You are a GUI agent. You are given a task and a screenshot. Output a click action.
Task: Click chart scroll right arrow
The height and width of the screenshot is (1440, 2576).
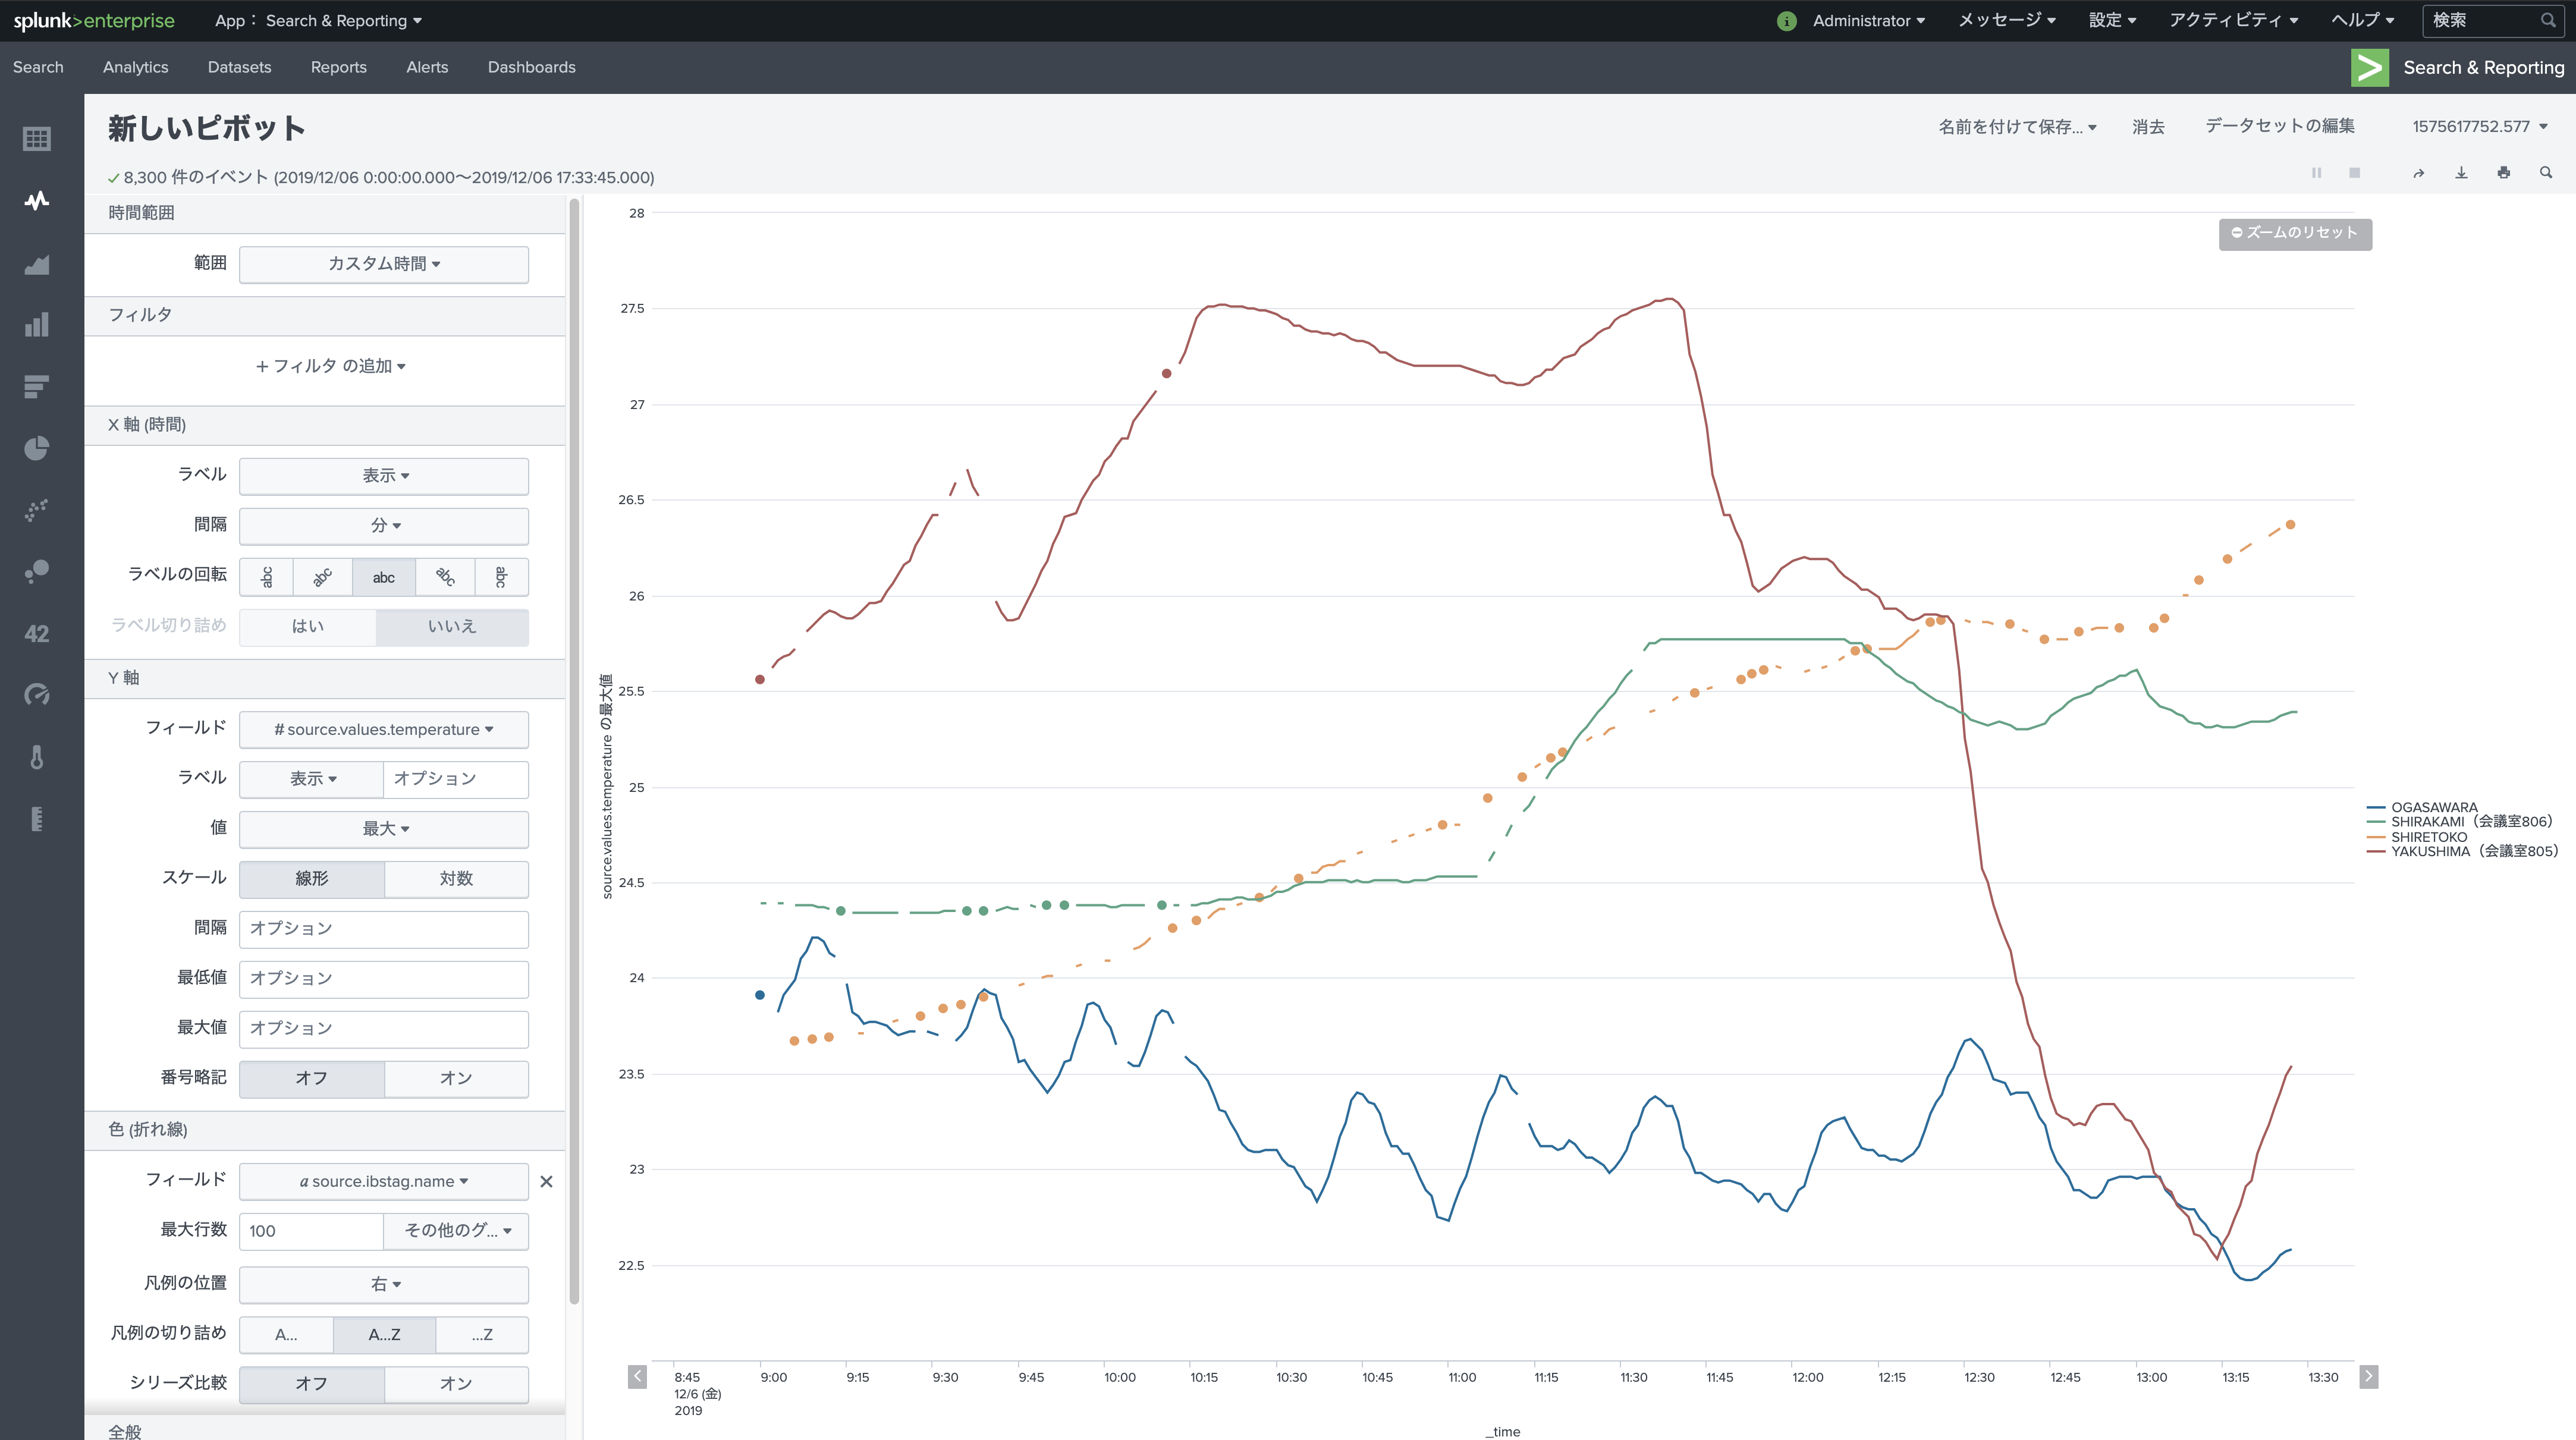(x=2368, y=1376)
